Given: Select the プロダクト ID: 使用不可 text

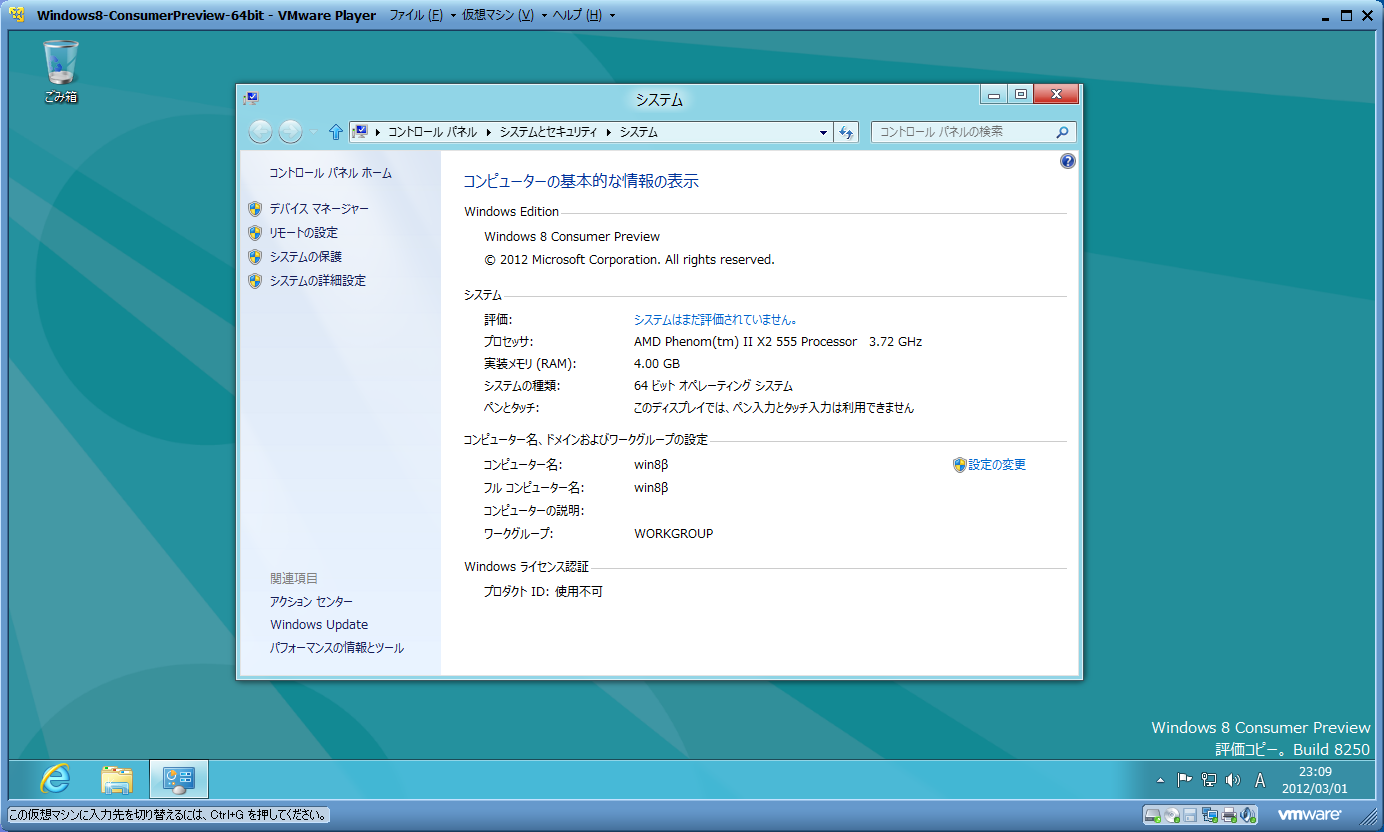Looking at the screenshot, I should pos(544,592).
